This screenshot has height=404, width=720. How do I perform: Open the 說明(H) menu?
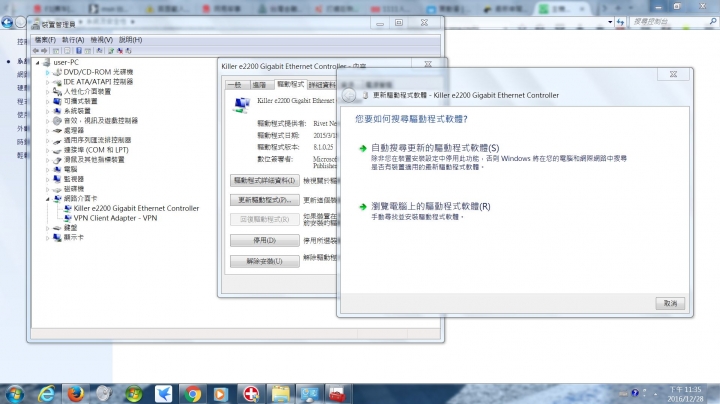click(130, 40)
